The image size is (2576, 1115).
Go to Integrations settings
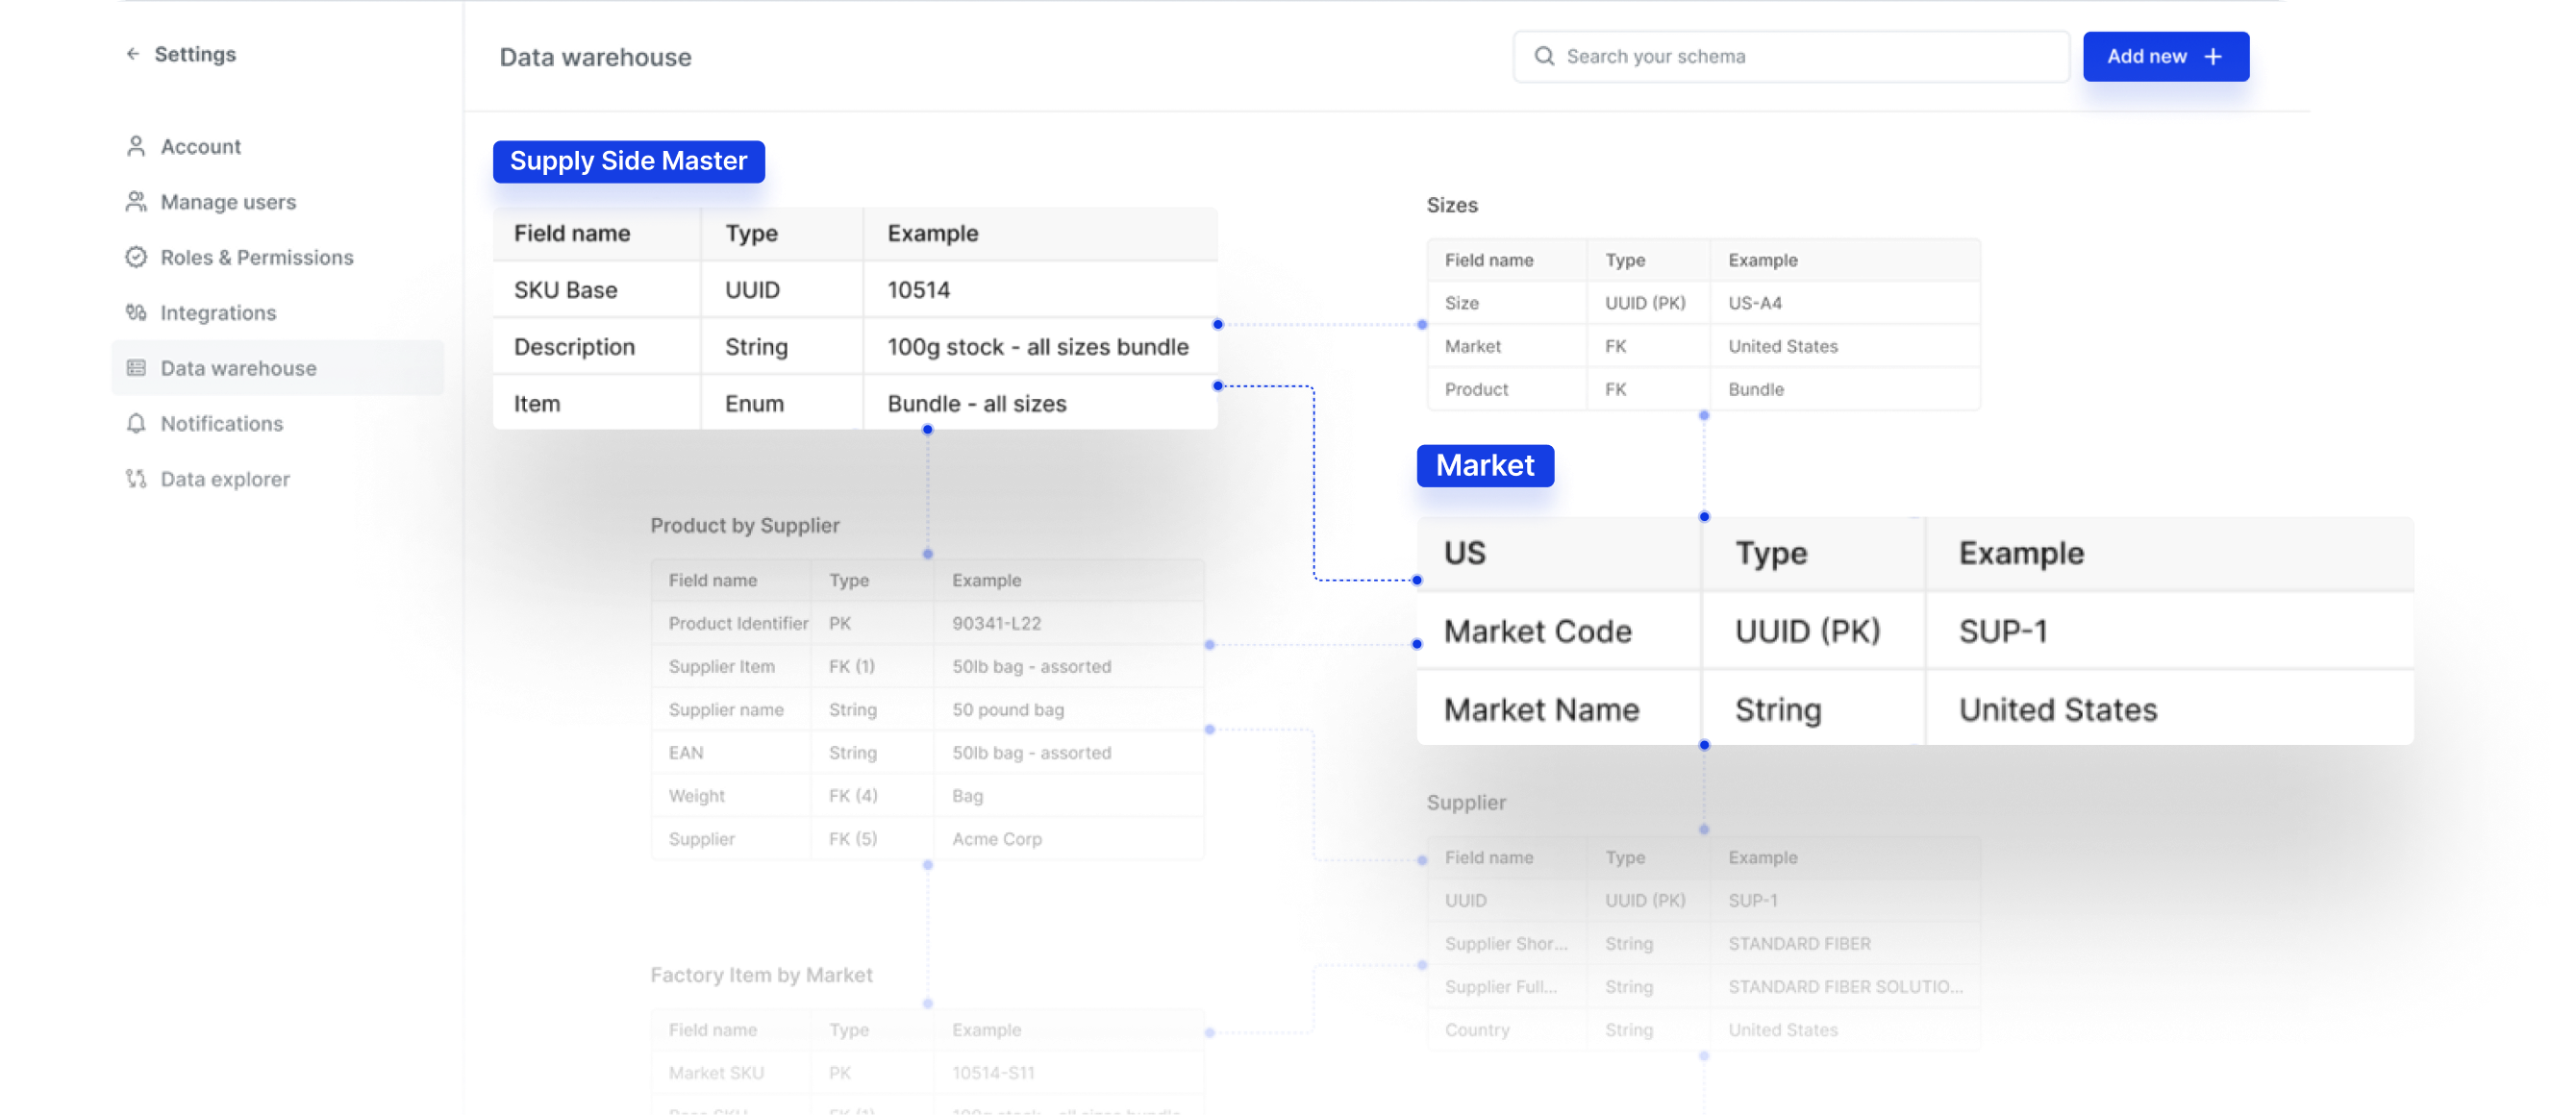218,313
